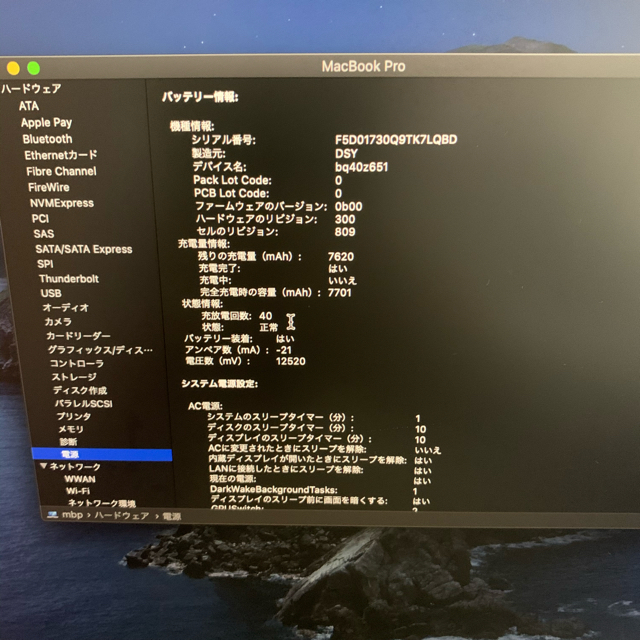Screen dimensions: 640x640
Task: Select ATA in the sidebar
Action: [x=29, y=106]
